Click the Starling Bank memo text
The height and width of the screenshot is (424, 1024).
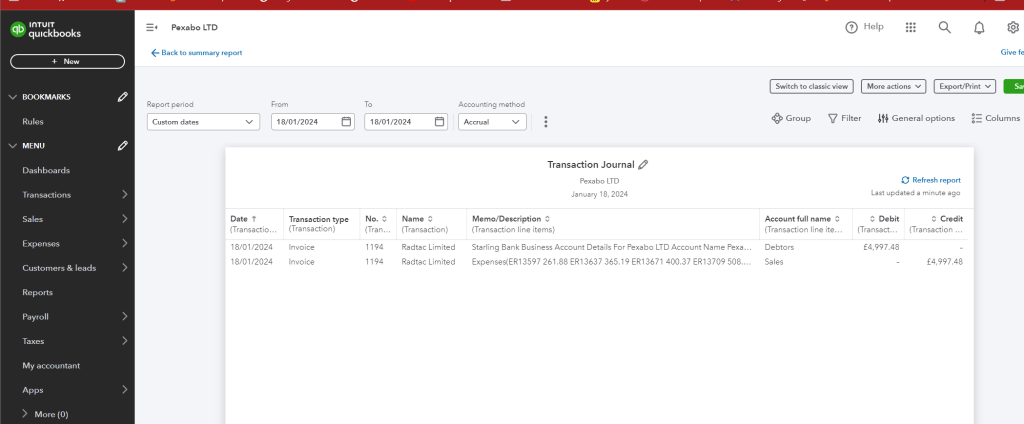pos(611,248)
